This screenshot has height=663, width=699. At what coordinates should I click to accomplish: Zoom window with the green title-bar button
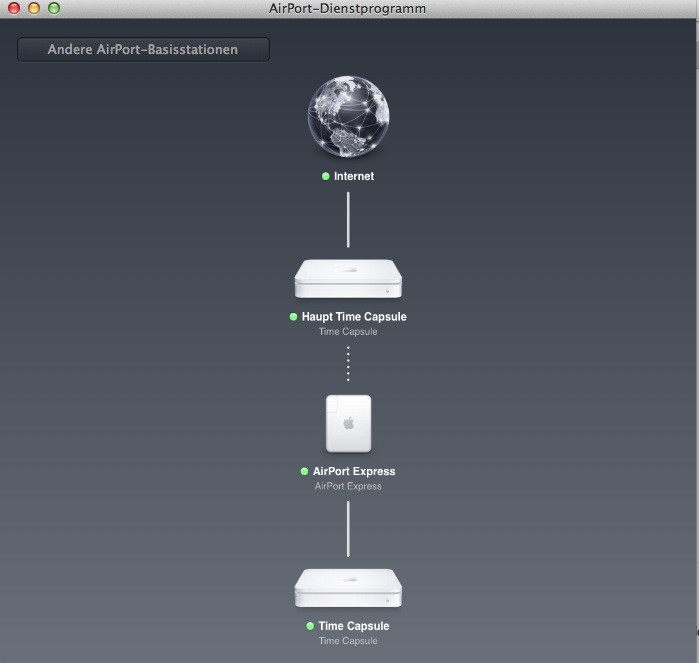54,8
